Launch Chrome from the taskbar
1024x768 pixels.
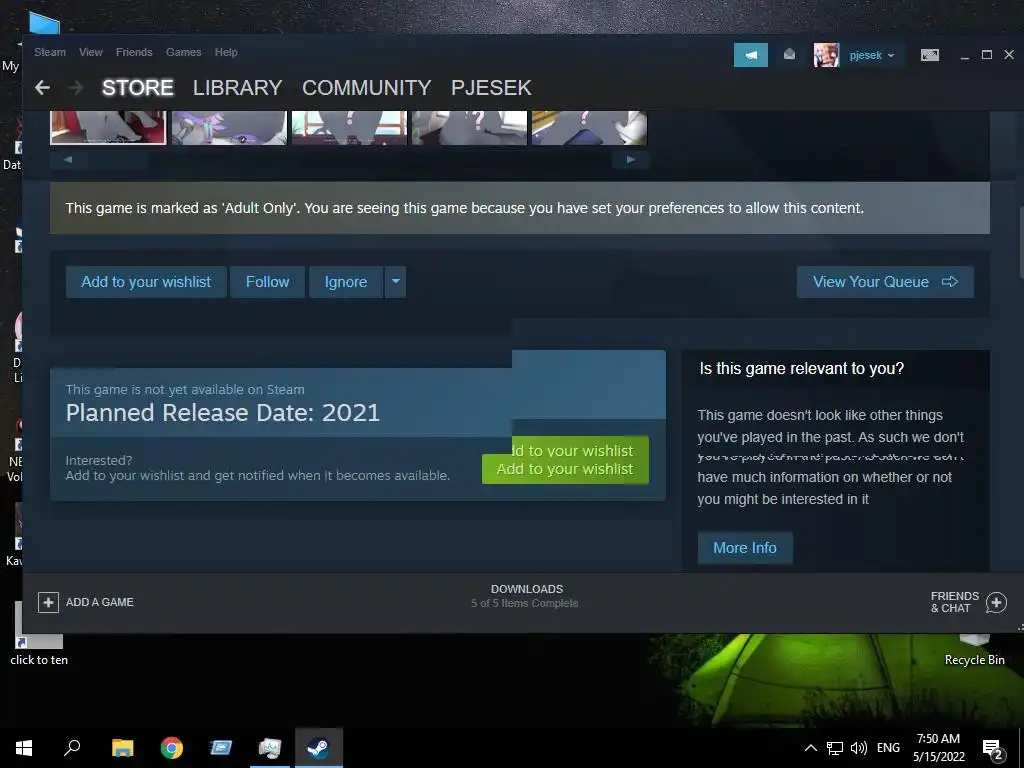[x=172, y=748]
